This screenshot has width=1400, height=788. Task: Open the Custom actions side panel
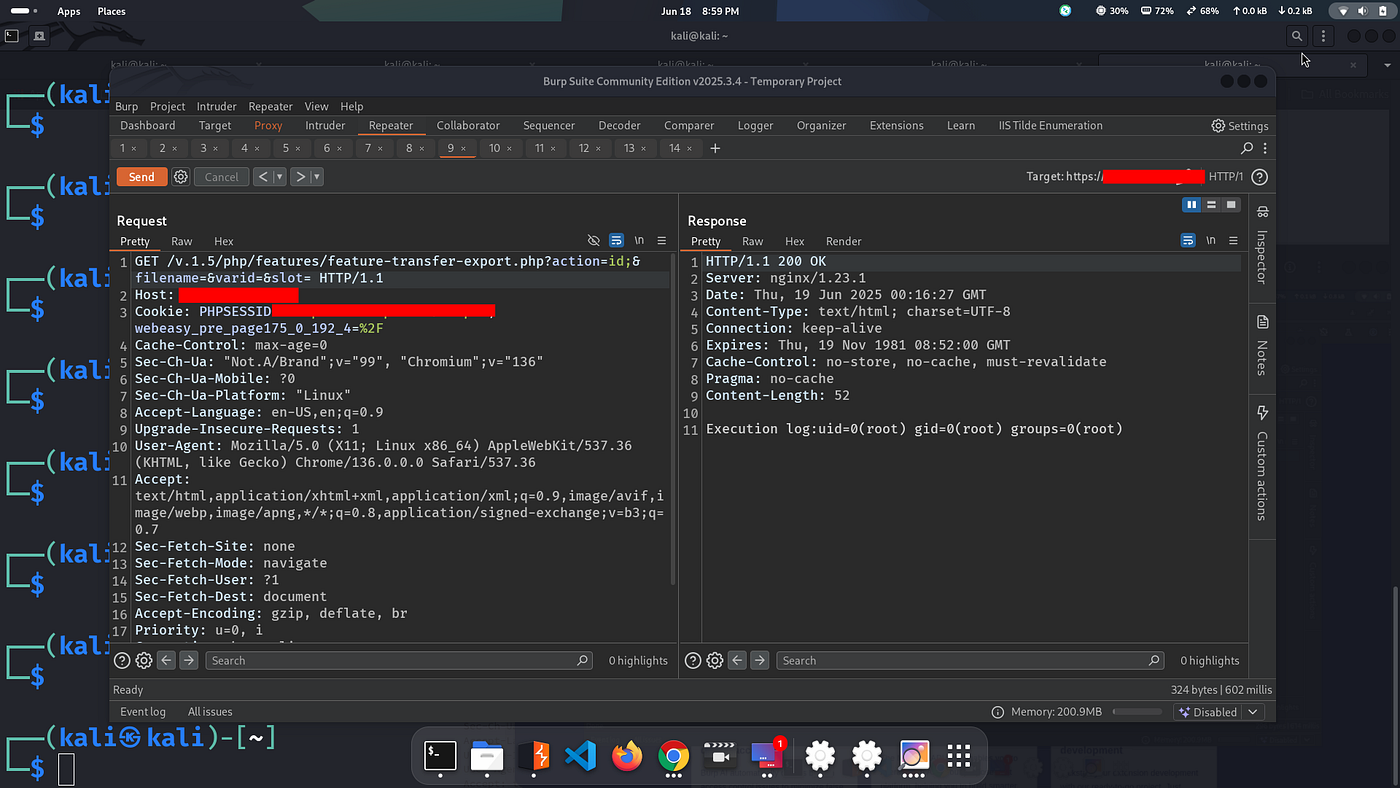1262,463
